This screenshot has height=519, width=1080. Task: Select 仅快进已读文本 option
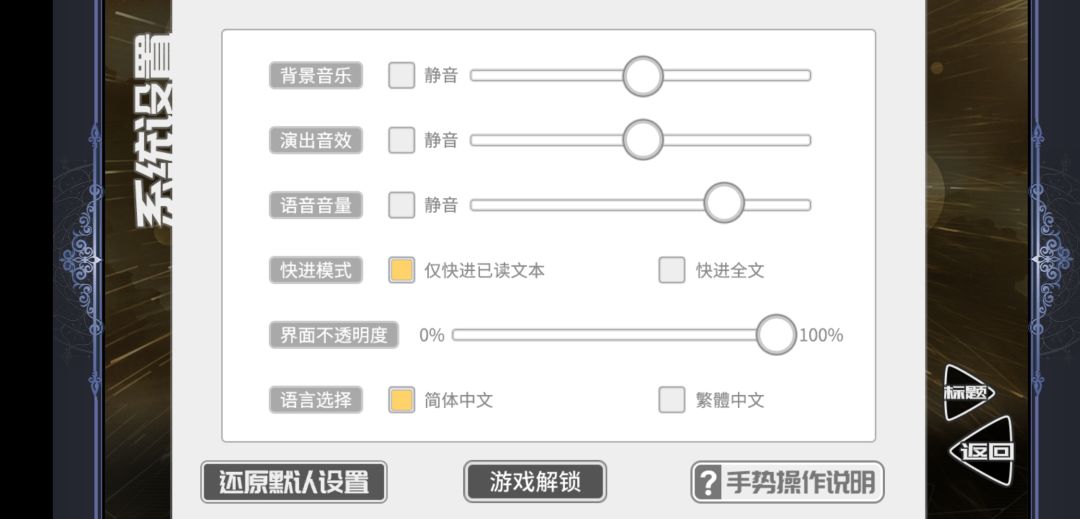coord(402,271)
